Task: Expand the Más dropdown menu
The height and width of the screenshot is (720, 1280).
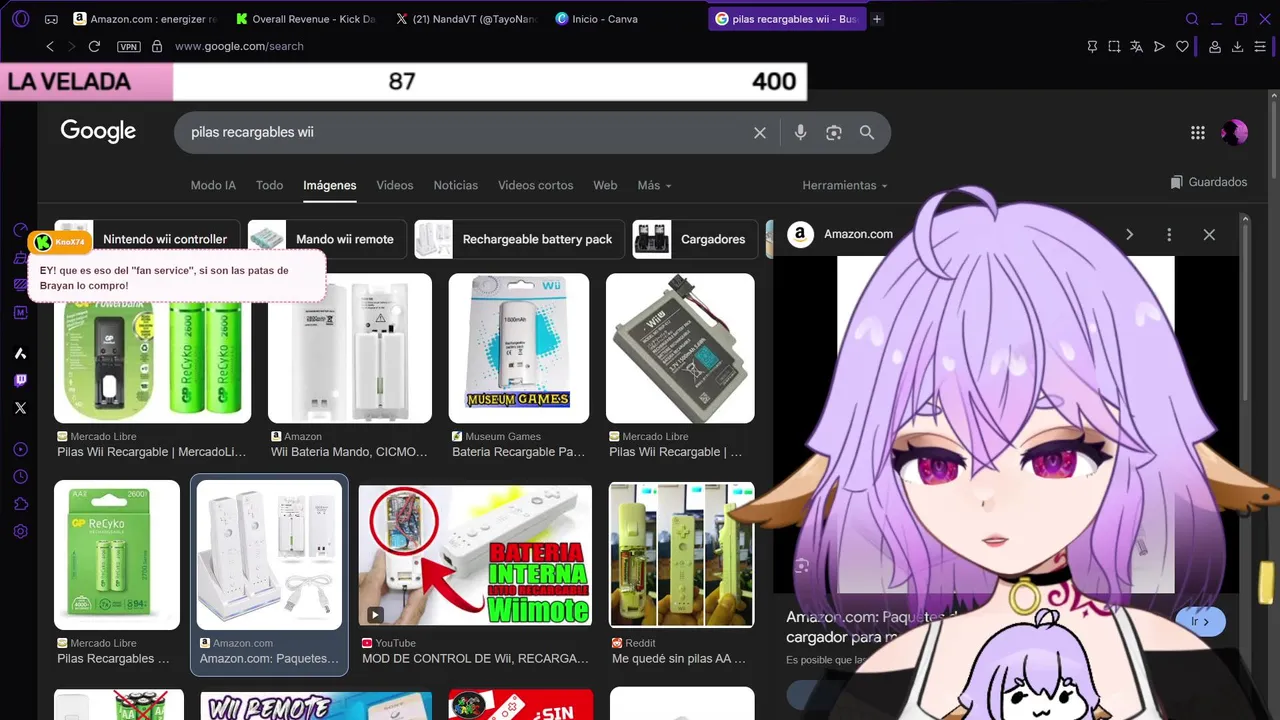Action: point(654,185)
